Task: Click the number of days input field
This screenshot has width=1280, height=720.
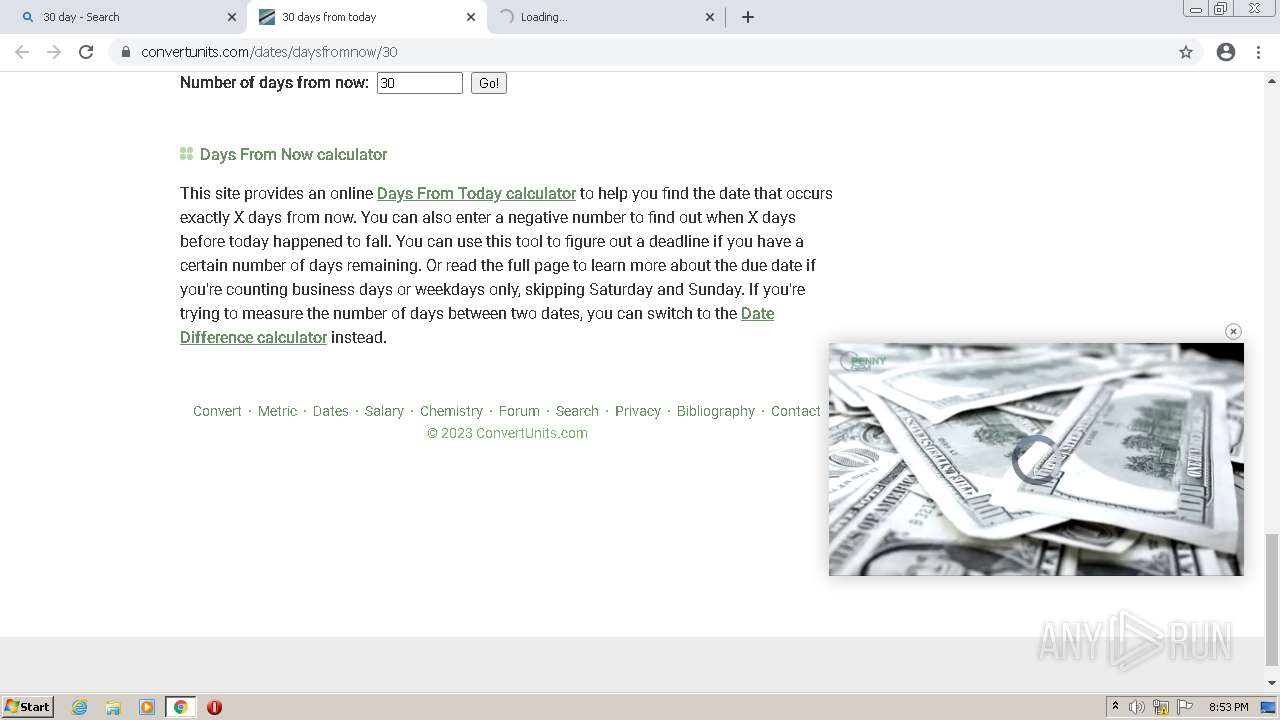Action: click(420, 83)
